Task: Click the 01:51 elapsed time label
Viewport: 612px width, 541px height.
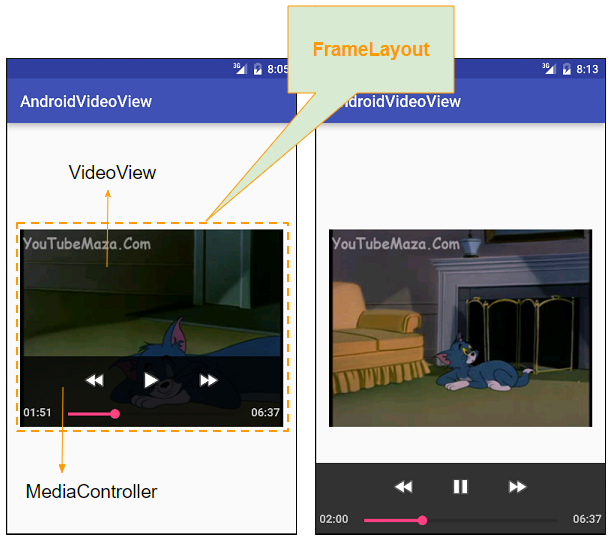Action: (x=37, y=412)
